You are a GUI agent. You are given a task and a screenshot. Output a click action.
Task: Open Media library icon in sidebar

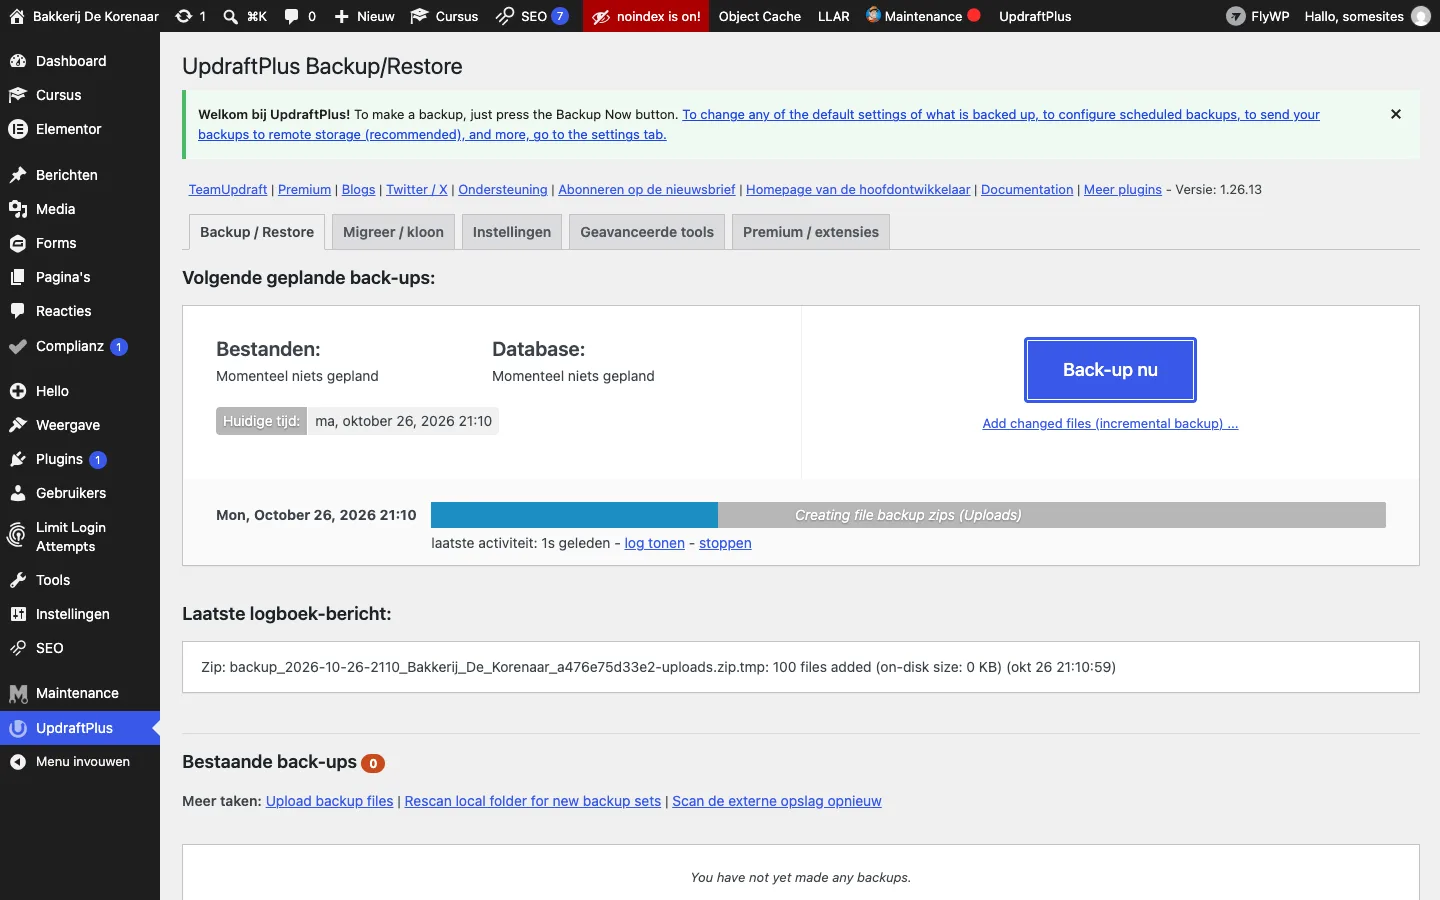(x=17, y=209)
